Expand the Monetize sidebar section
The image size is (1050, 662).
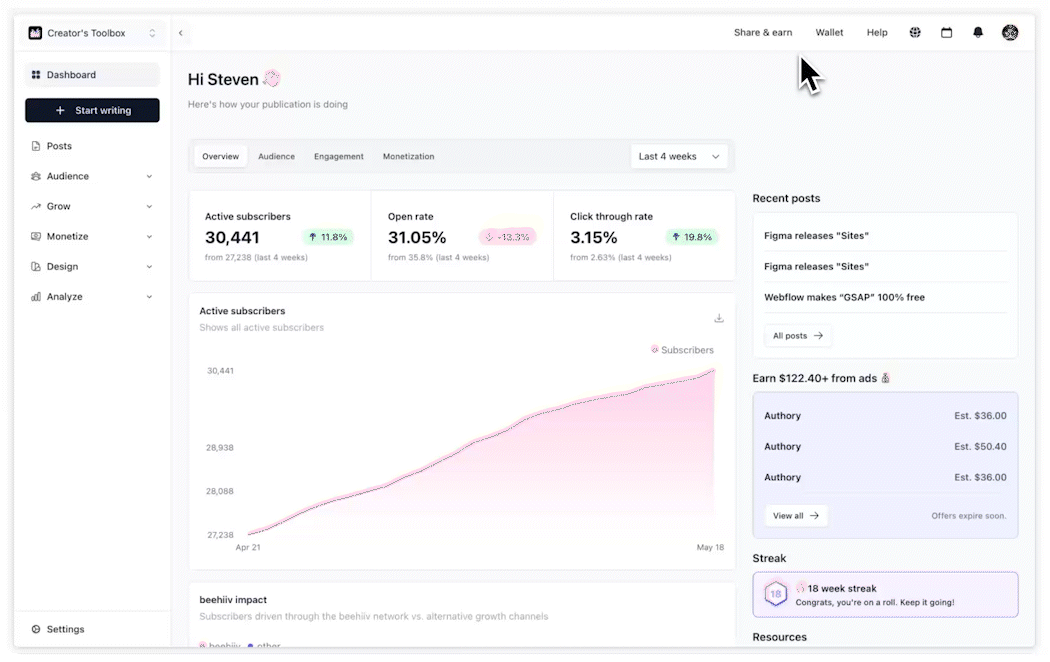click(x=92, y=236)
